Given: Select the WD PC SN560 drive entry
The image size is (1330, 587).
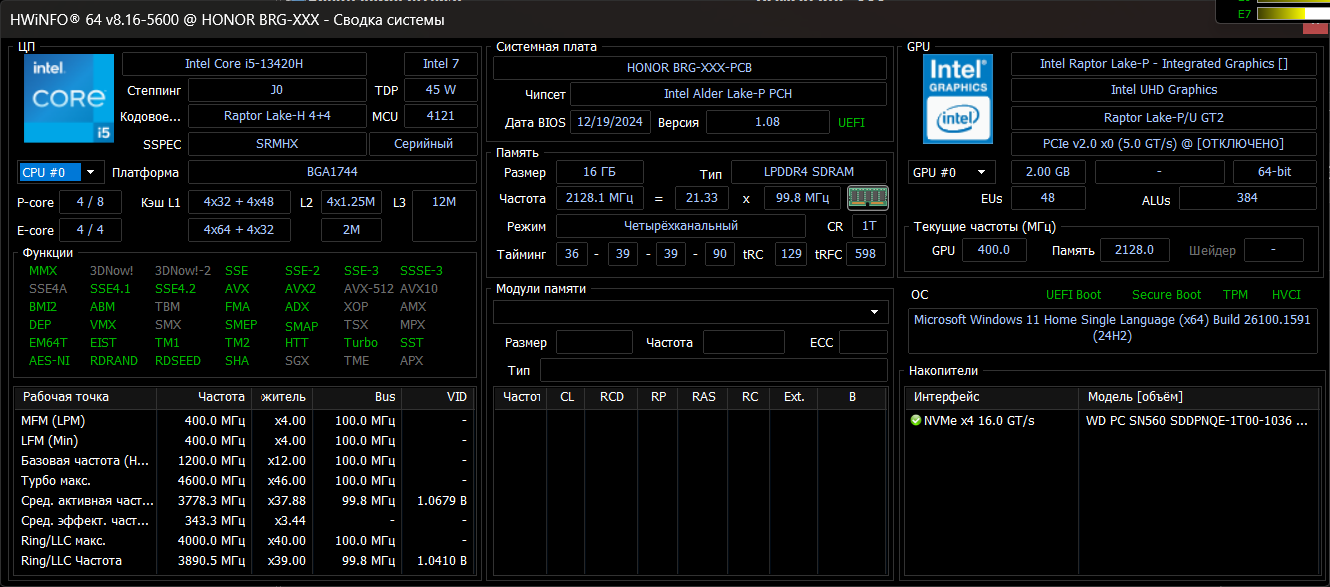Looking at the screenshot, I should [x=1196, y=421].
